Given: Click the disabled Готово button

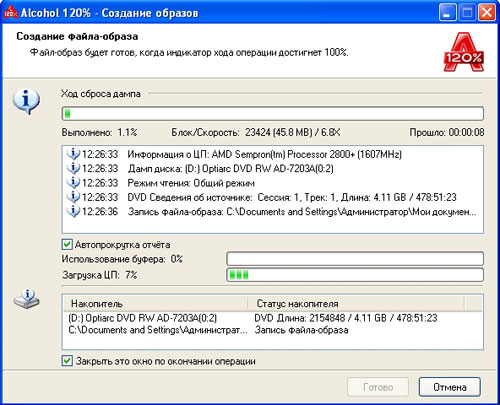Looking at the screenshot, I should click(378, 387).
